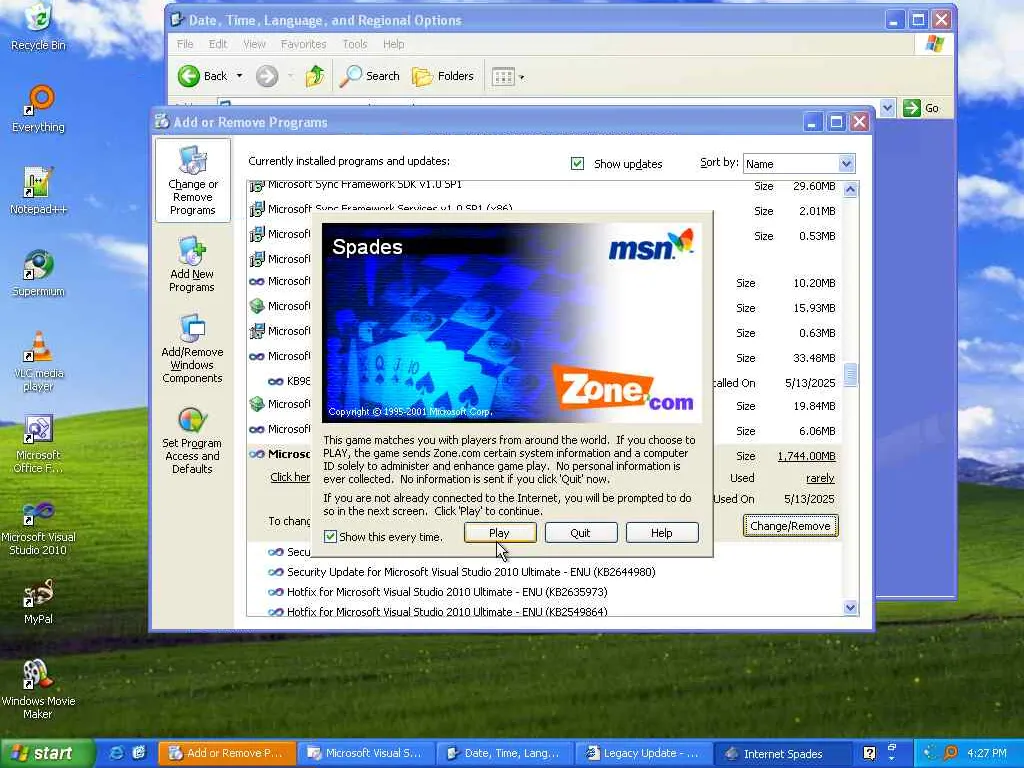1024x768 pixels.
Task: Click Help in the Spades dialog
Action: [x=662, y=533]
